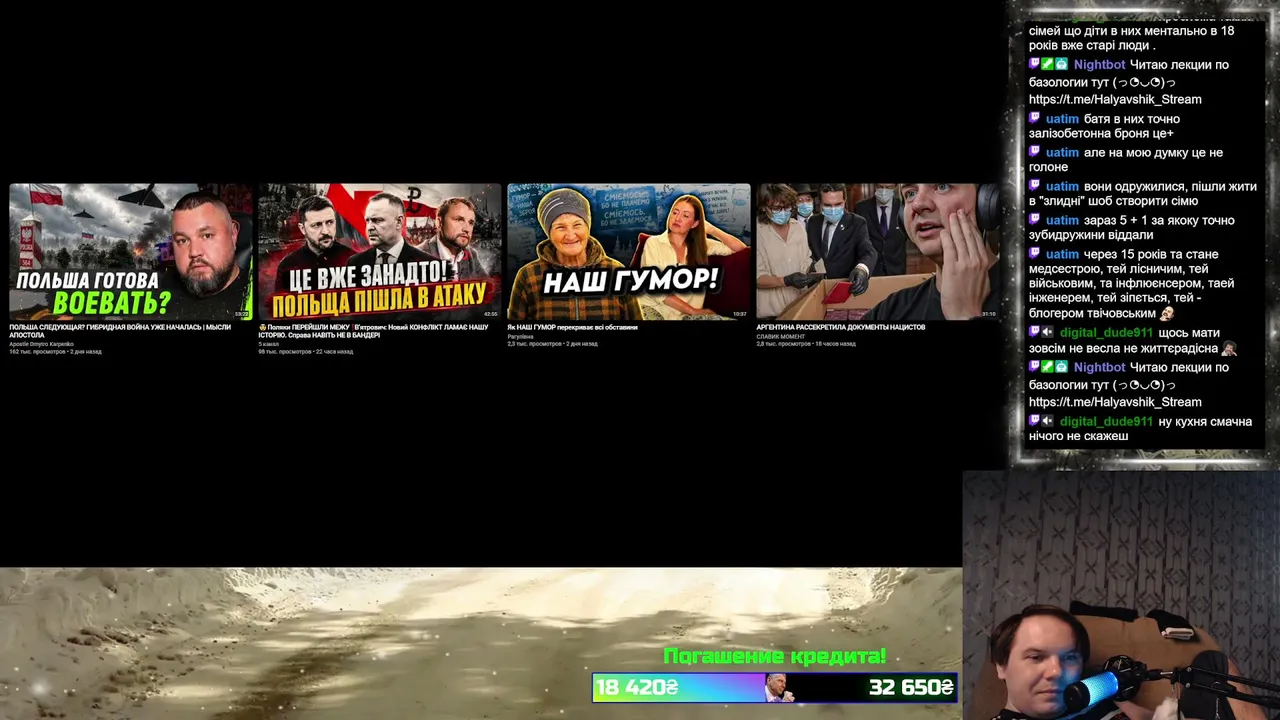Viewport: 1280px width, 720px height.
Task: Click the emoji icon before the 'Поляки ПЕРЕЙШЛИ МЕЖУ' title
Action: (x=261, y=327)
